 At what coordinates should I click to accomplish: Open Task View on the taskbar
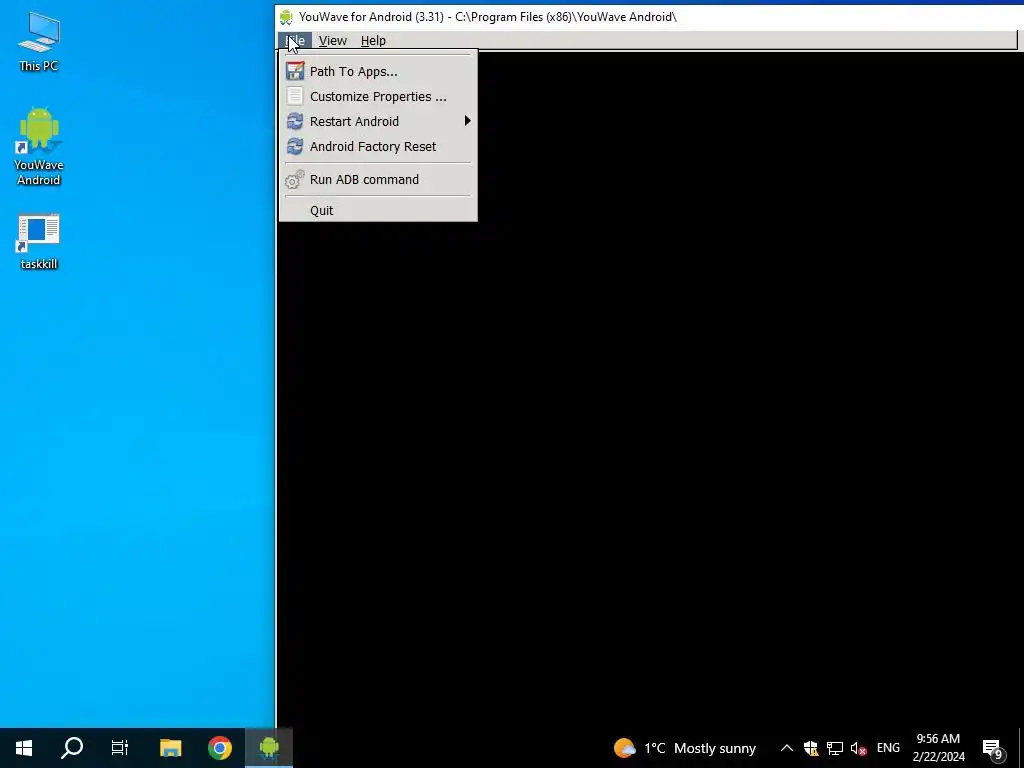coord(120,748)
